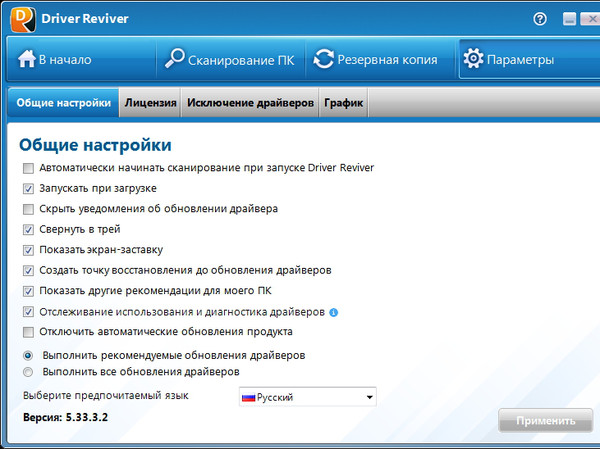Open Резервная копия section
The height and width of the screenshot is (449, 600).
tap(380, 59)
